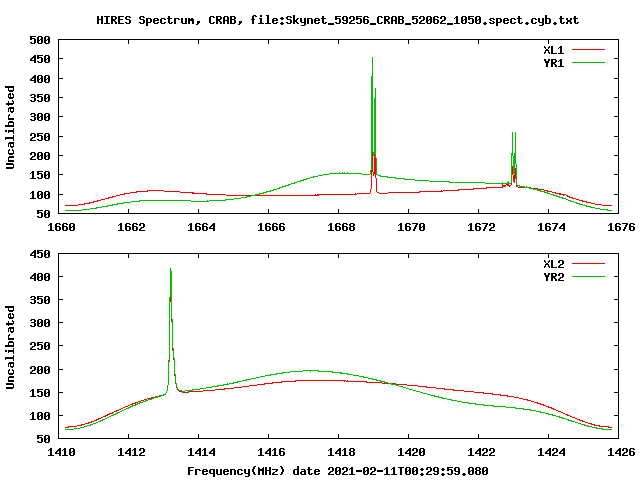Image resolution: width=640 pixels, height=480 pixels.
Task: Click the red XL2 legend line sample
Action: [588, 264]
